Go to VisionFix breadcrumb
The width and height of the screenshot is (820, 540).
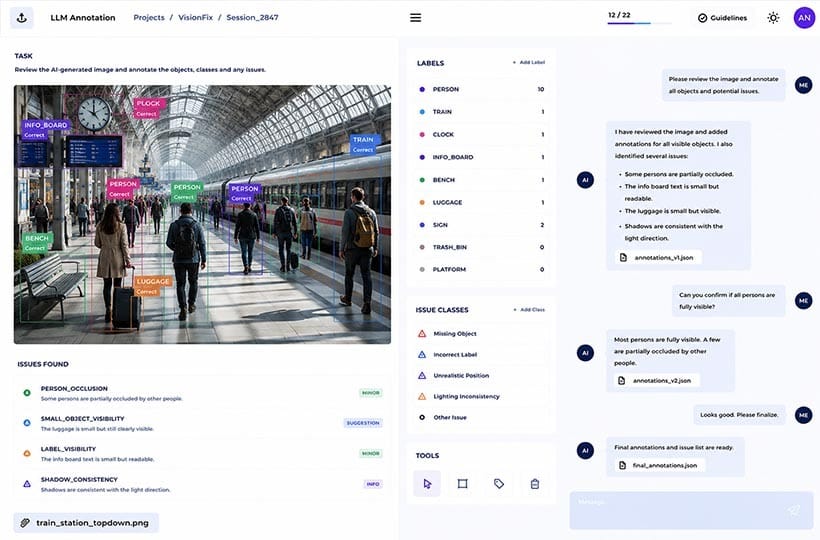(195, 18)
